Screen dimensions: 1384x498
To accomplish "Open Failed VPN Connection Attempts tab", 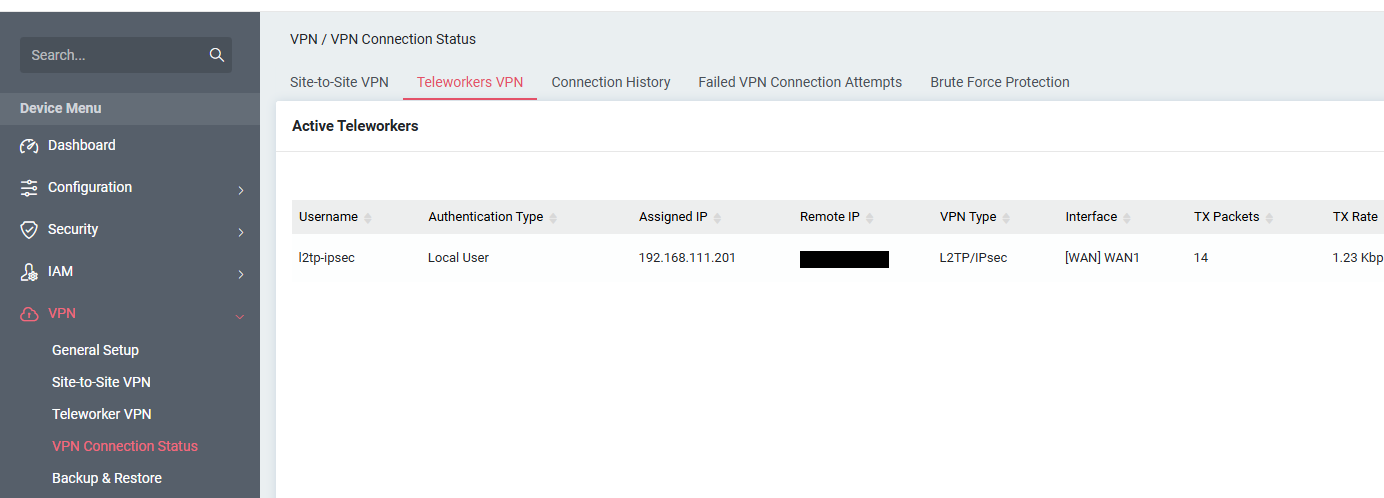I will (799, 82).
